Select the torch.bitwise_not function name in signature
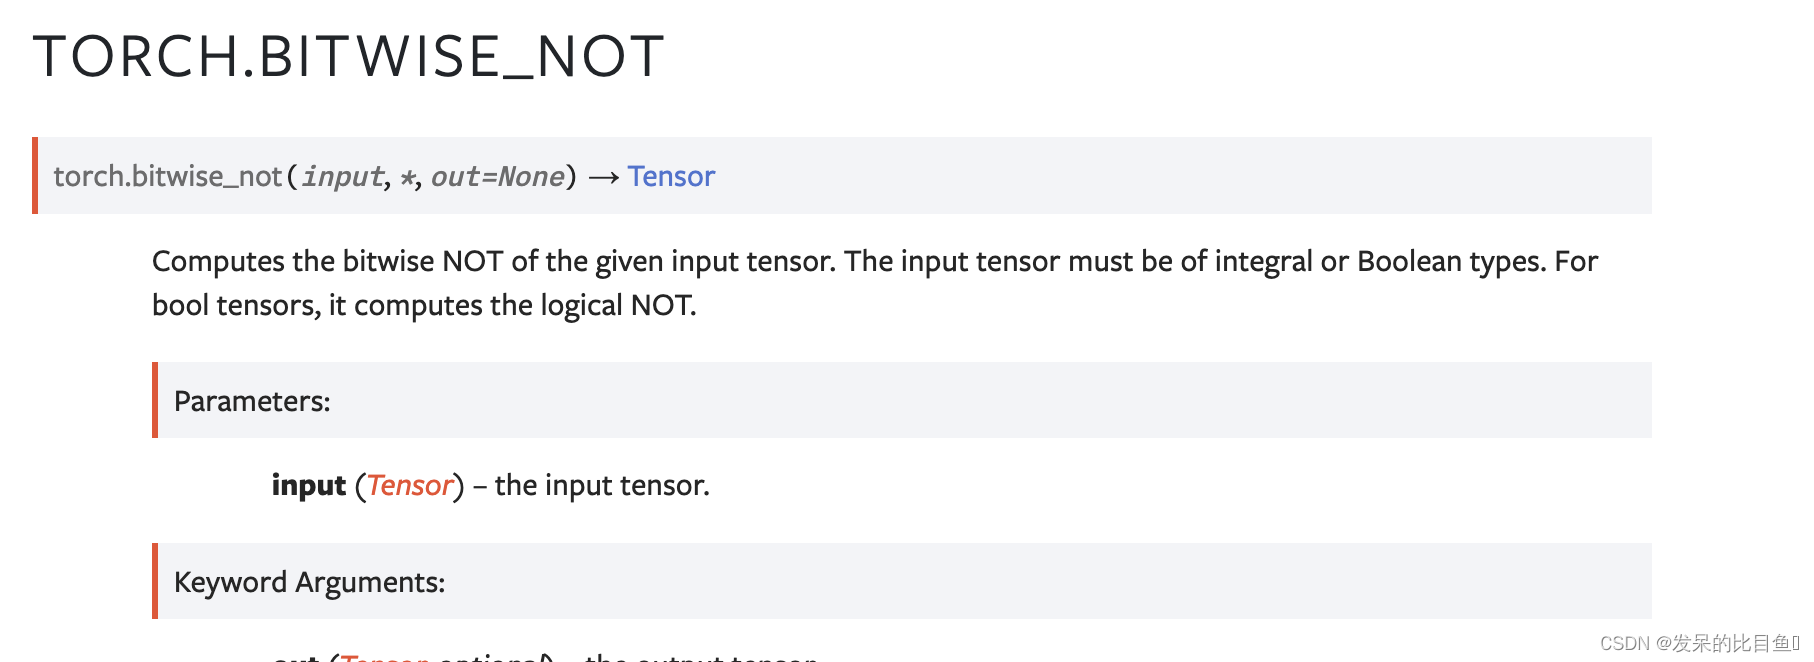1814x662 pixels. tap(167, 177)
